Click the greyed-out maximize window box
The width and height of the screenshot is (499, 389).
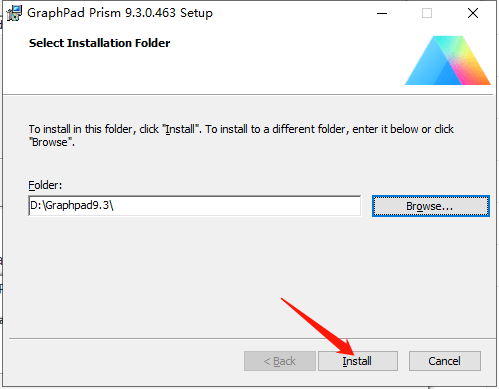427,13
